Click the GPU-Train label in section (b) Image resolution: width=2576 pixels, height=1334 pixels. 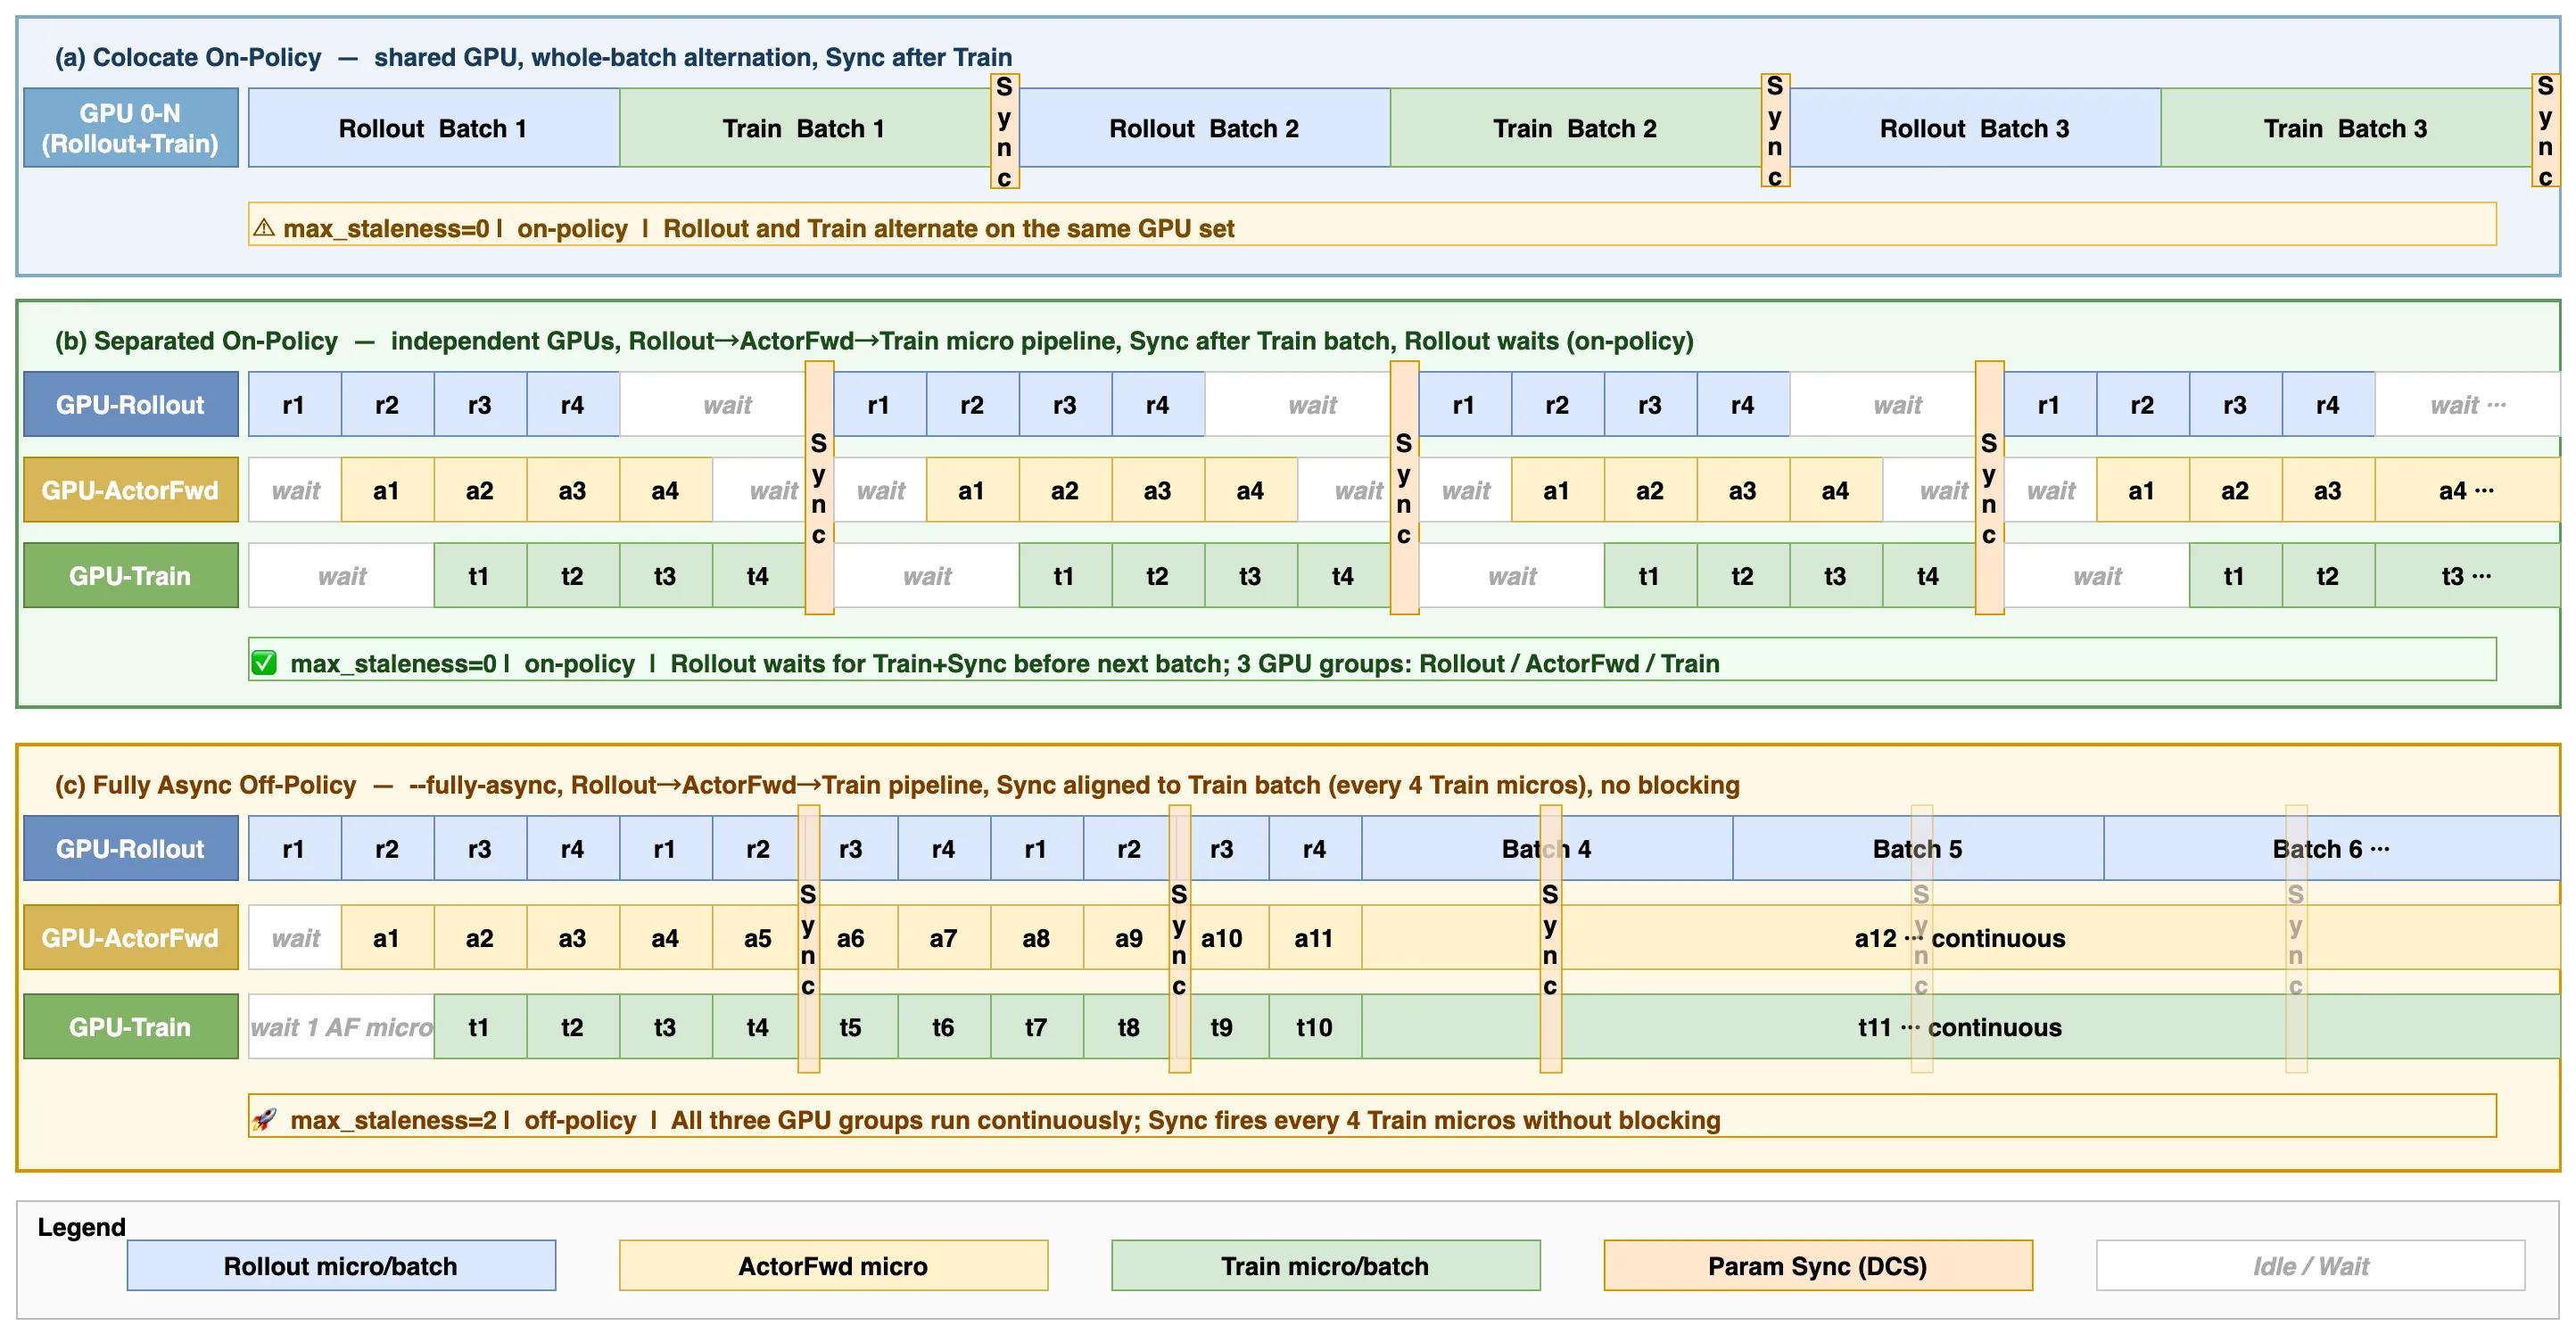(x=131, y=575)
